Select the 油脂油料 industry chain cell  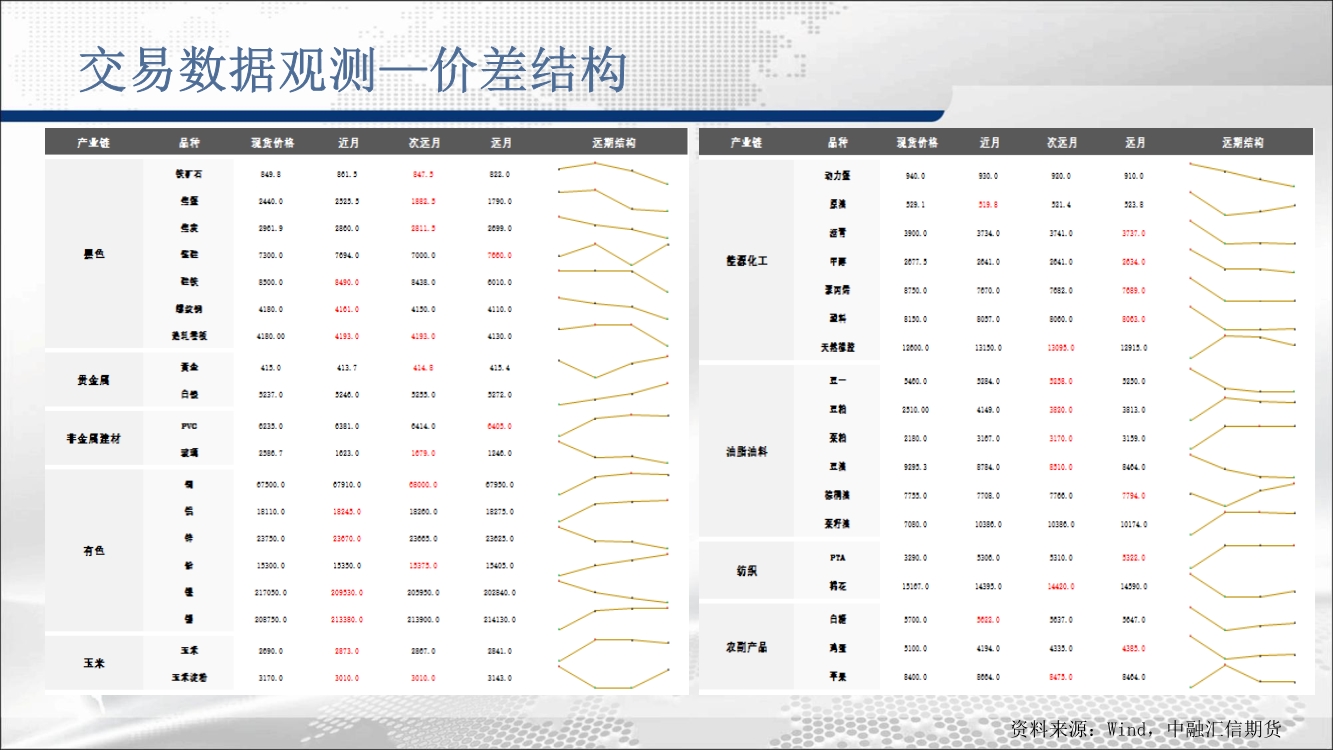pyautogui.click(x=746, y=451)
